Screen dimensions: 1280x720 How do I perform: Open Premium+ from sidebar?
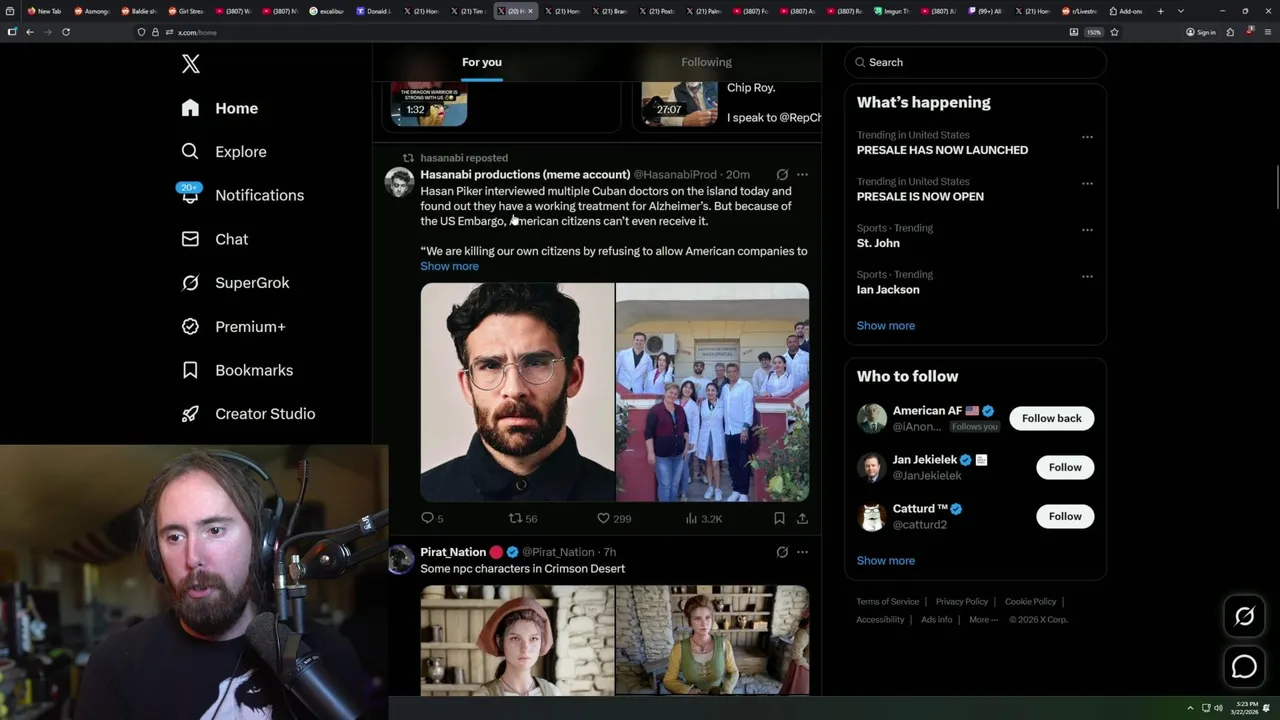(233, 327)
